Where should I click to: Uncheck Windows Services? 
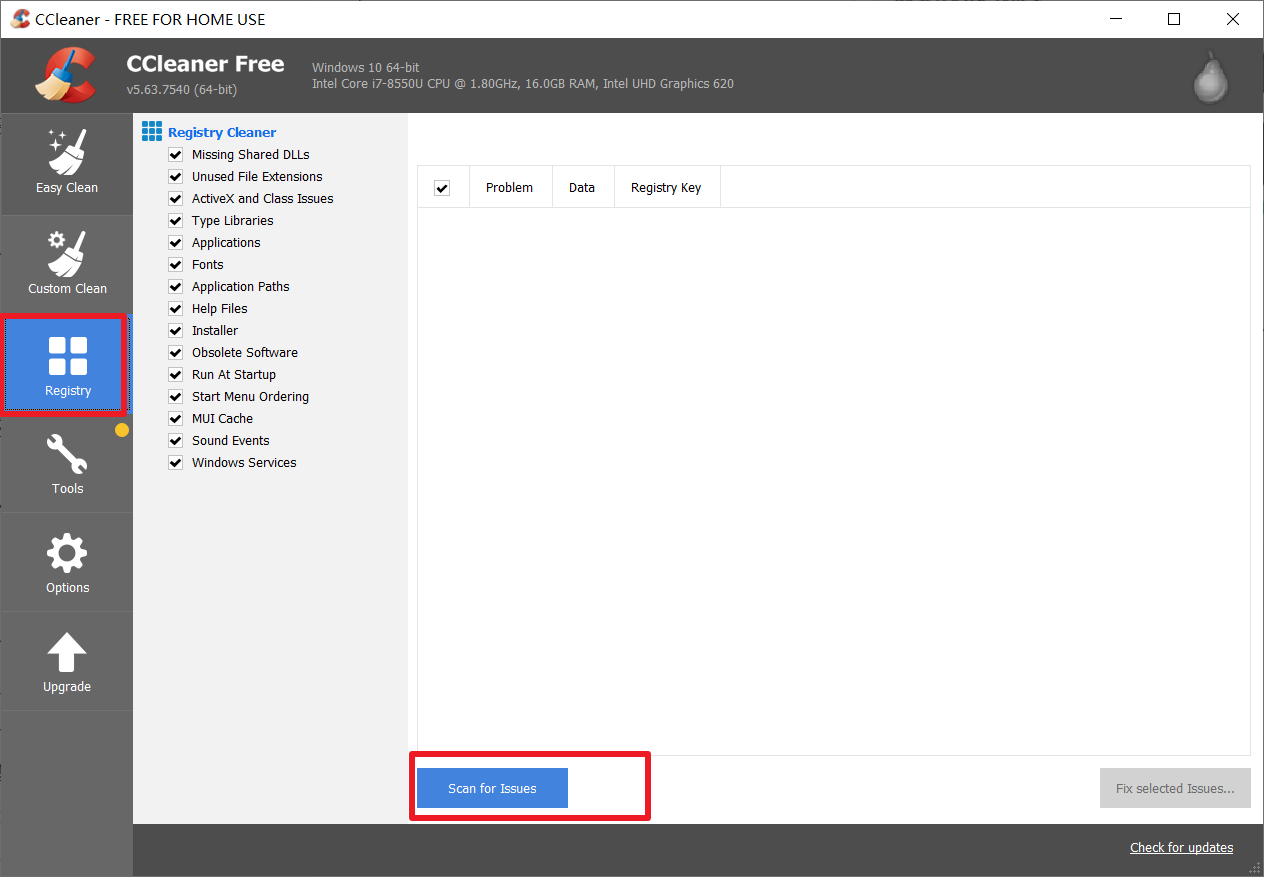tap(176, 463)
